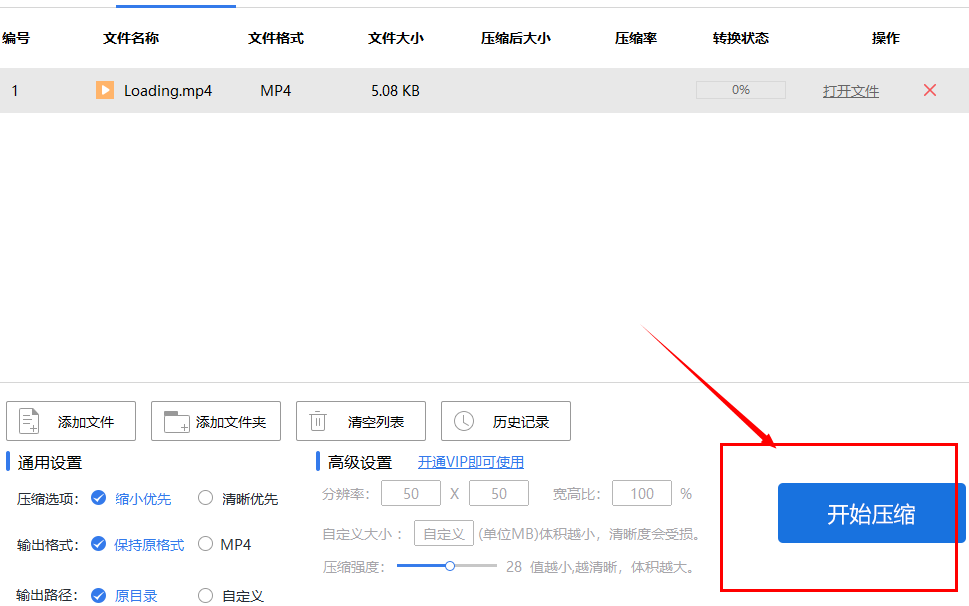Click the 文件大小 column header
The height and width of the screenshot is (606, 969).
click(x=396, y=38)
